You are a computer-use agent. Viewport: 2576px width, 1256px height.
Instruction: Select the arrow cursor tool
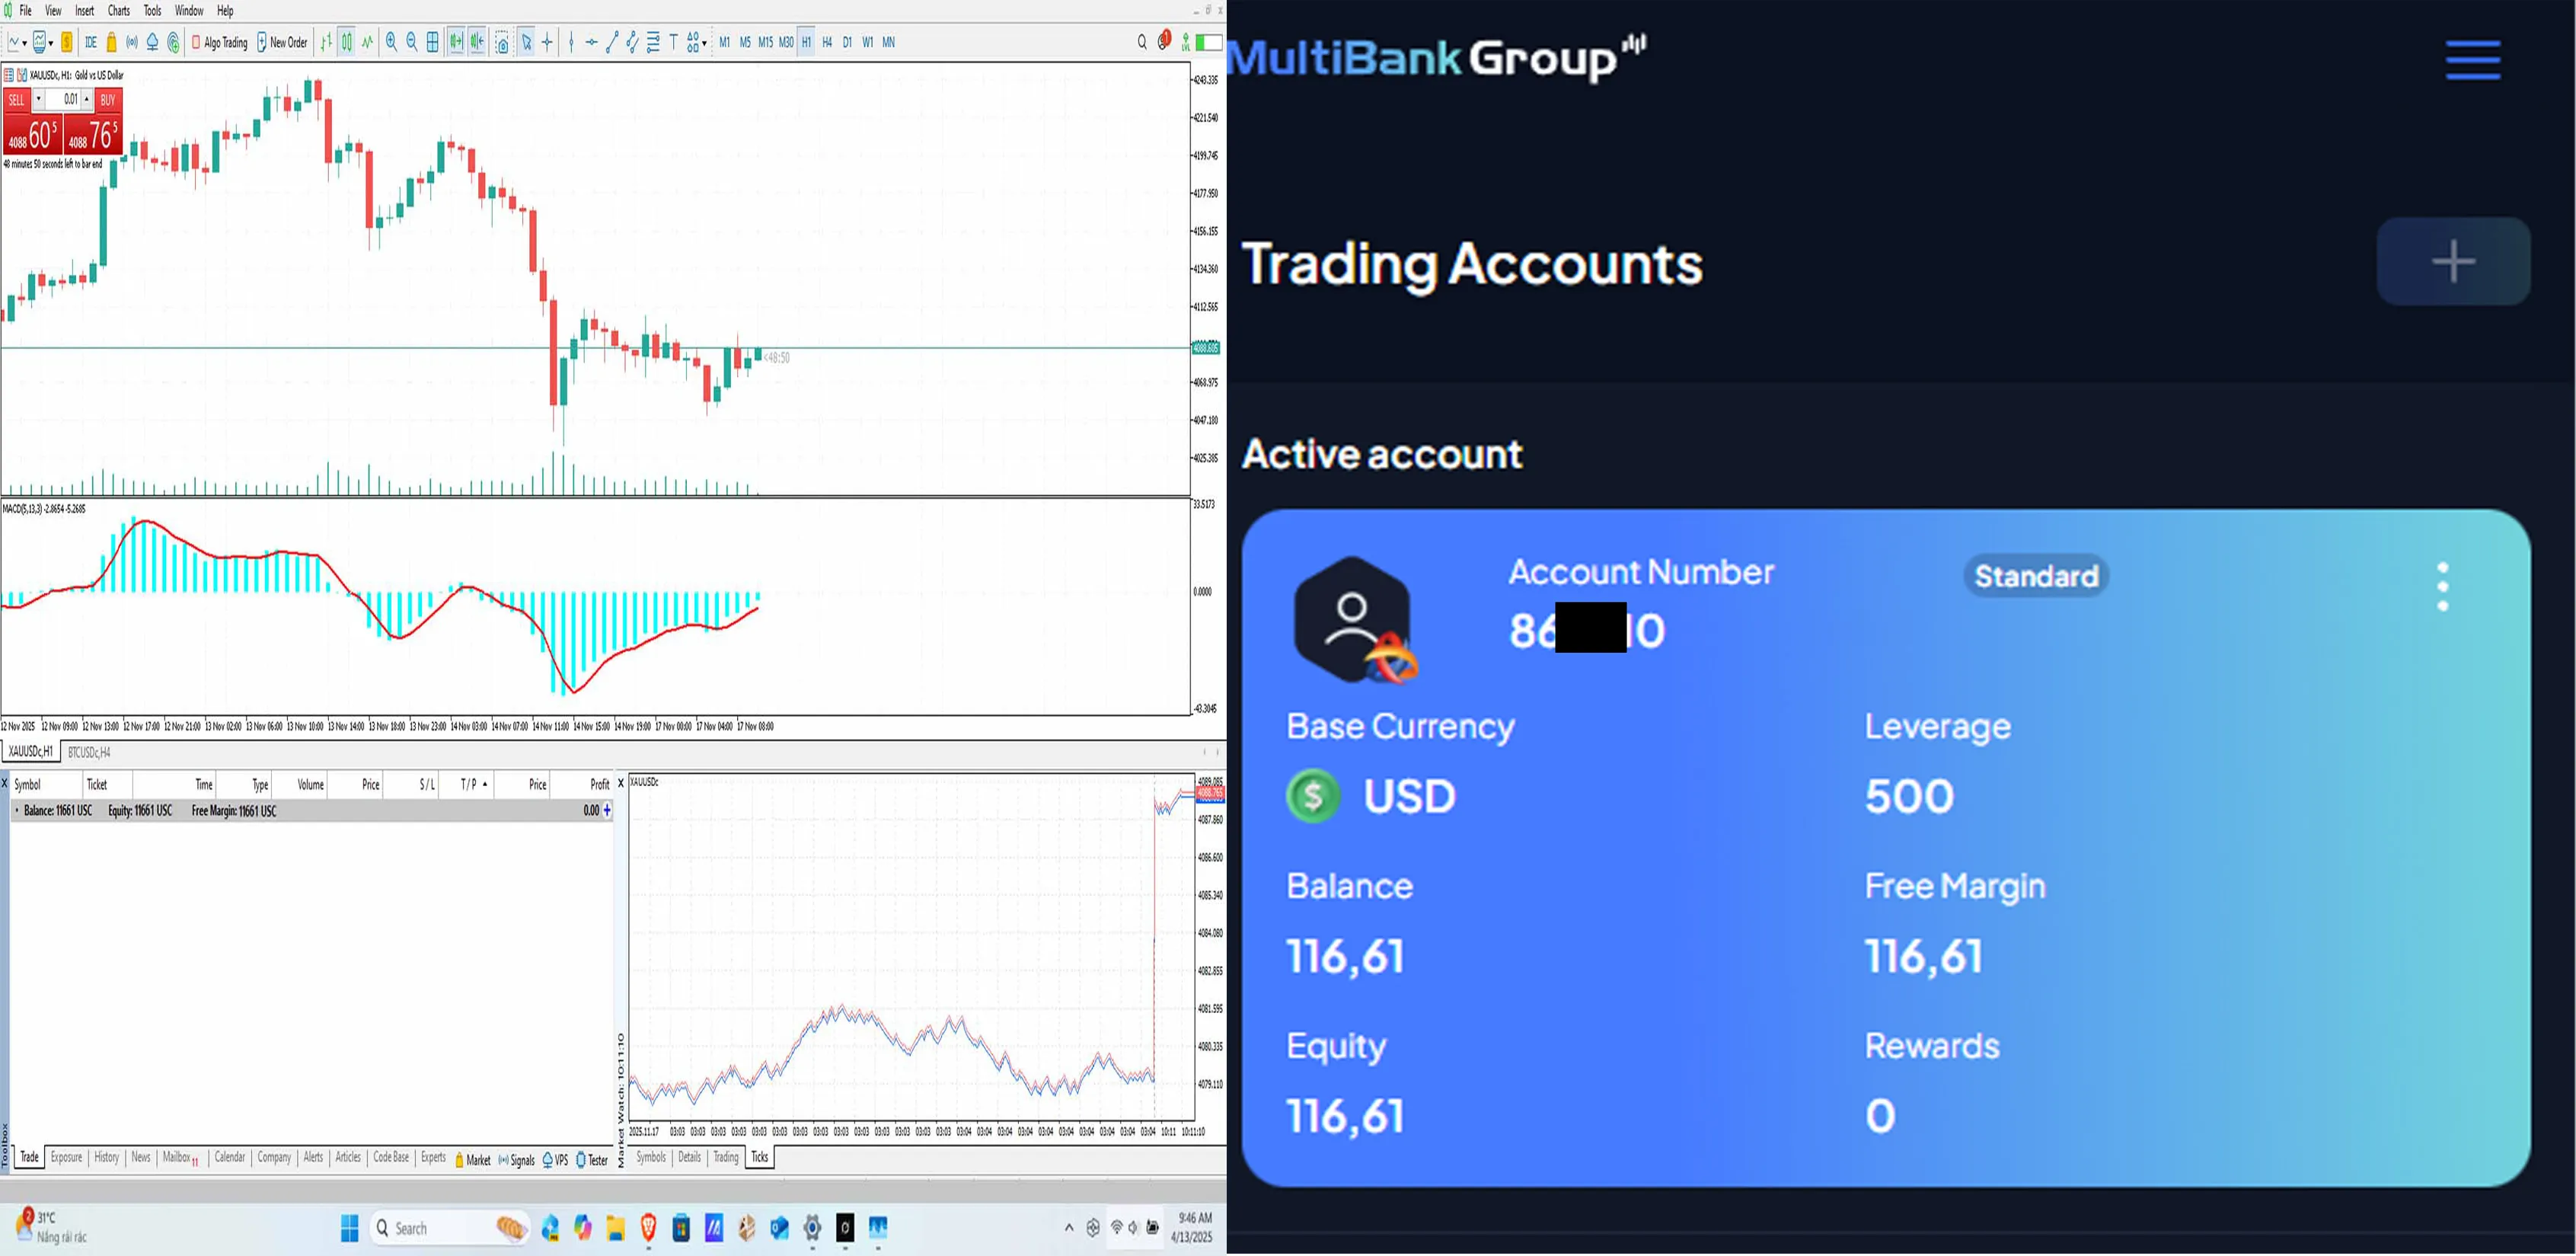tap(526, 42)
